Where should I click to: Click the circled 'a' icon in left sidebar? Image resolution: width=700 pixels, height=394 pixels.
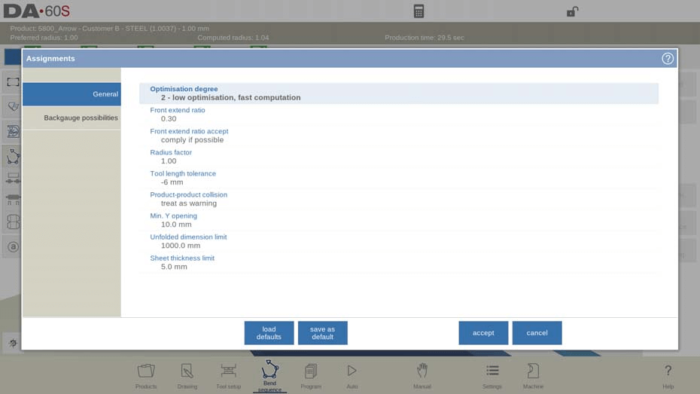[12, 246]
